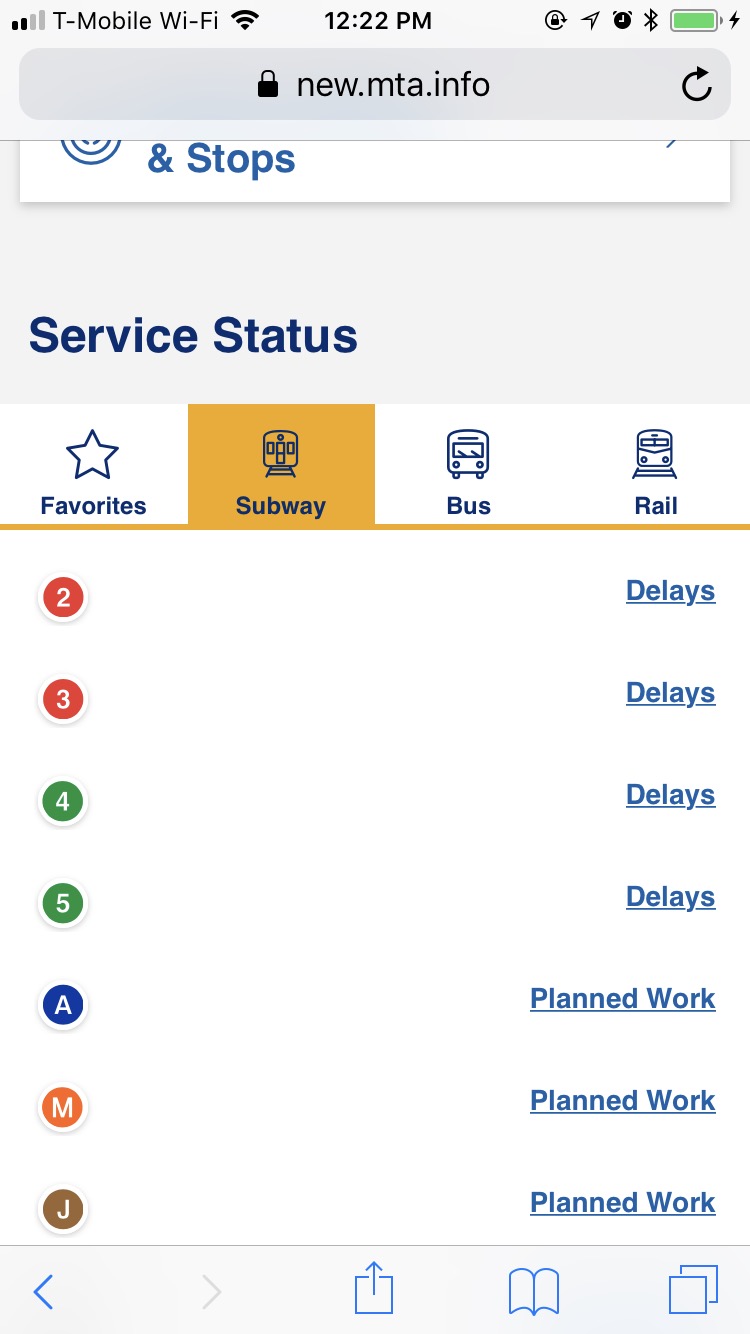Select the red 2 train bullet

63,598
